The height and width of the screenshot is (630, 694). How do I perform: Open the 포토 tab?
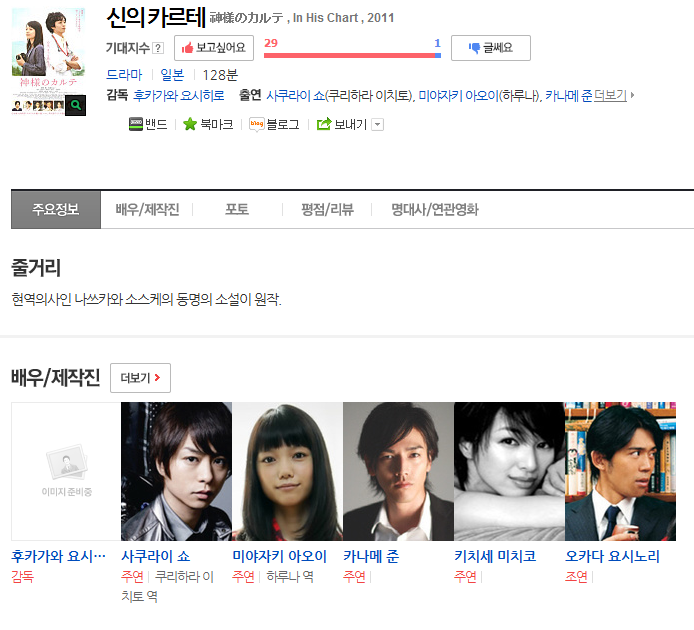237,209
